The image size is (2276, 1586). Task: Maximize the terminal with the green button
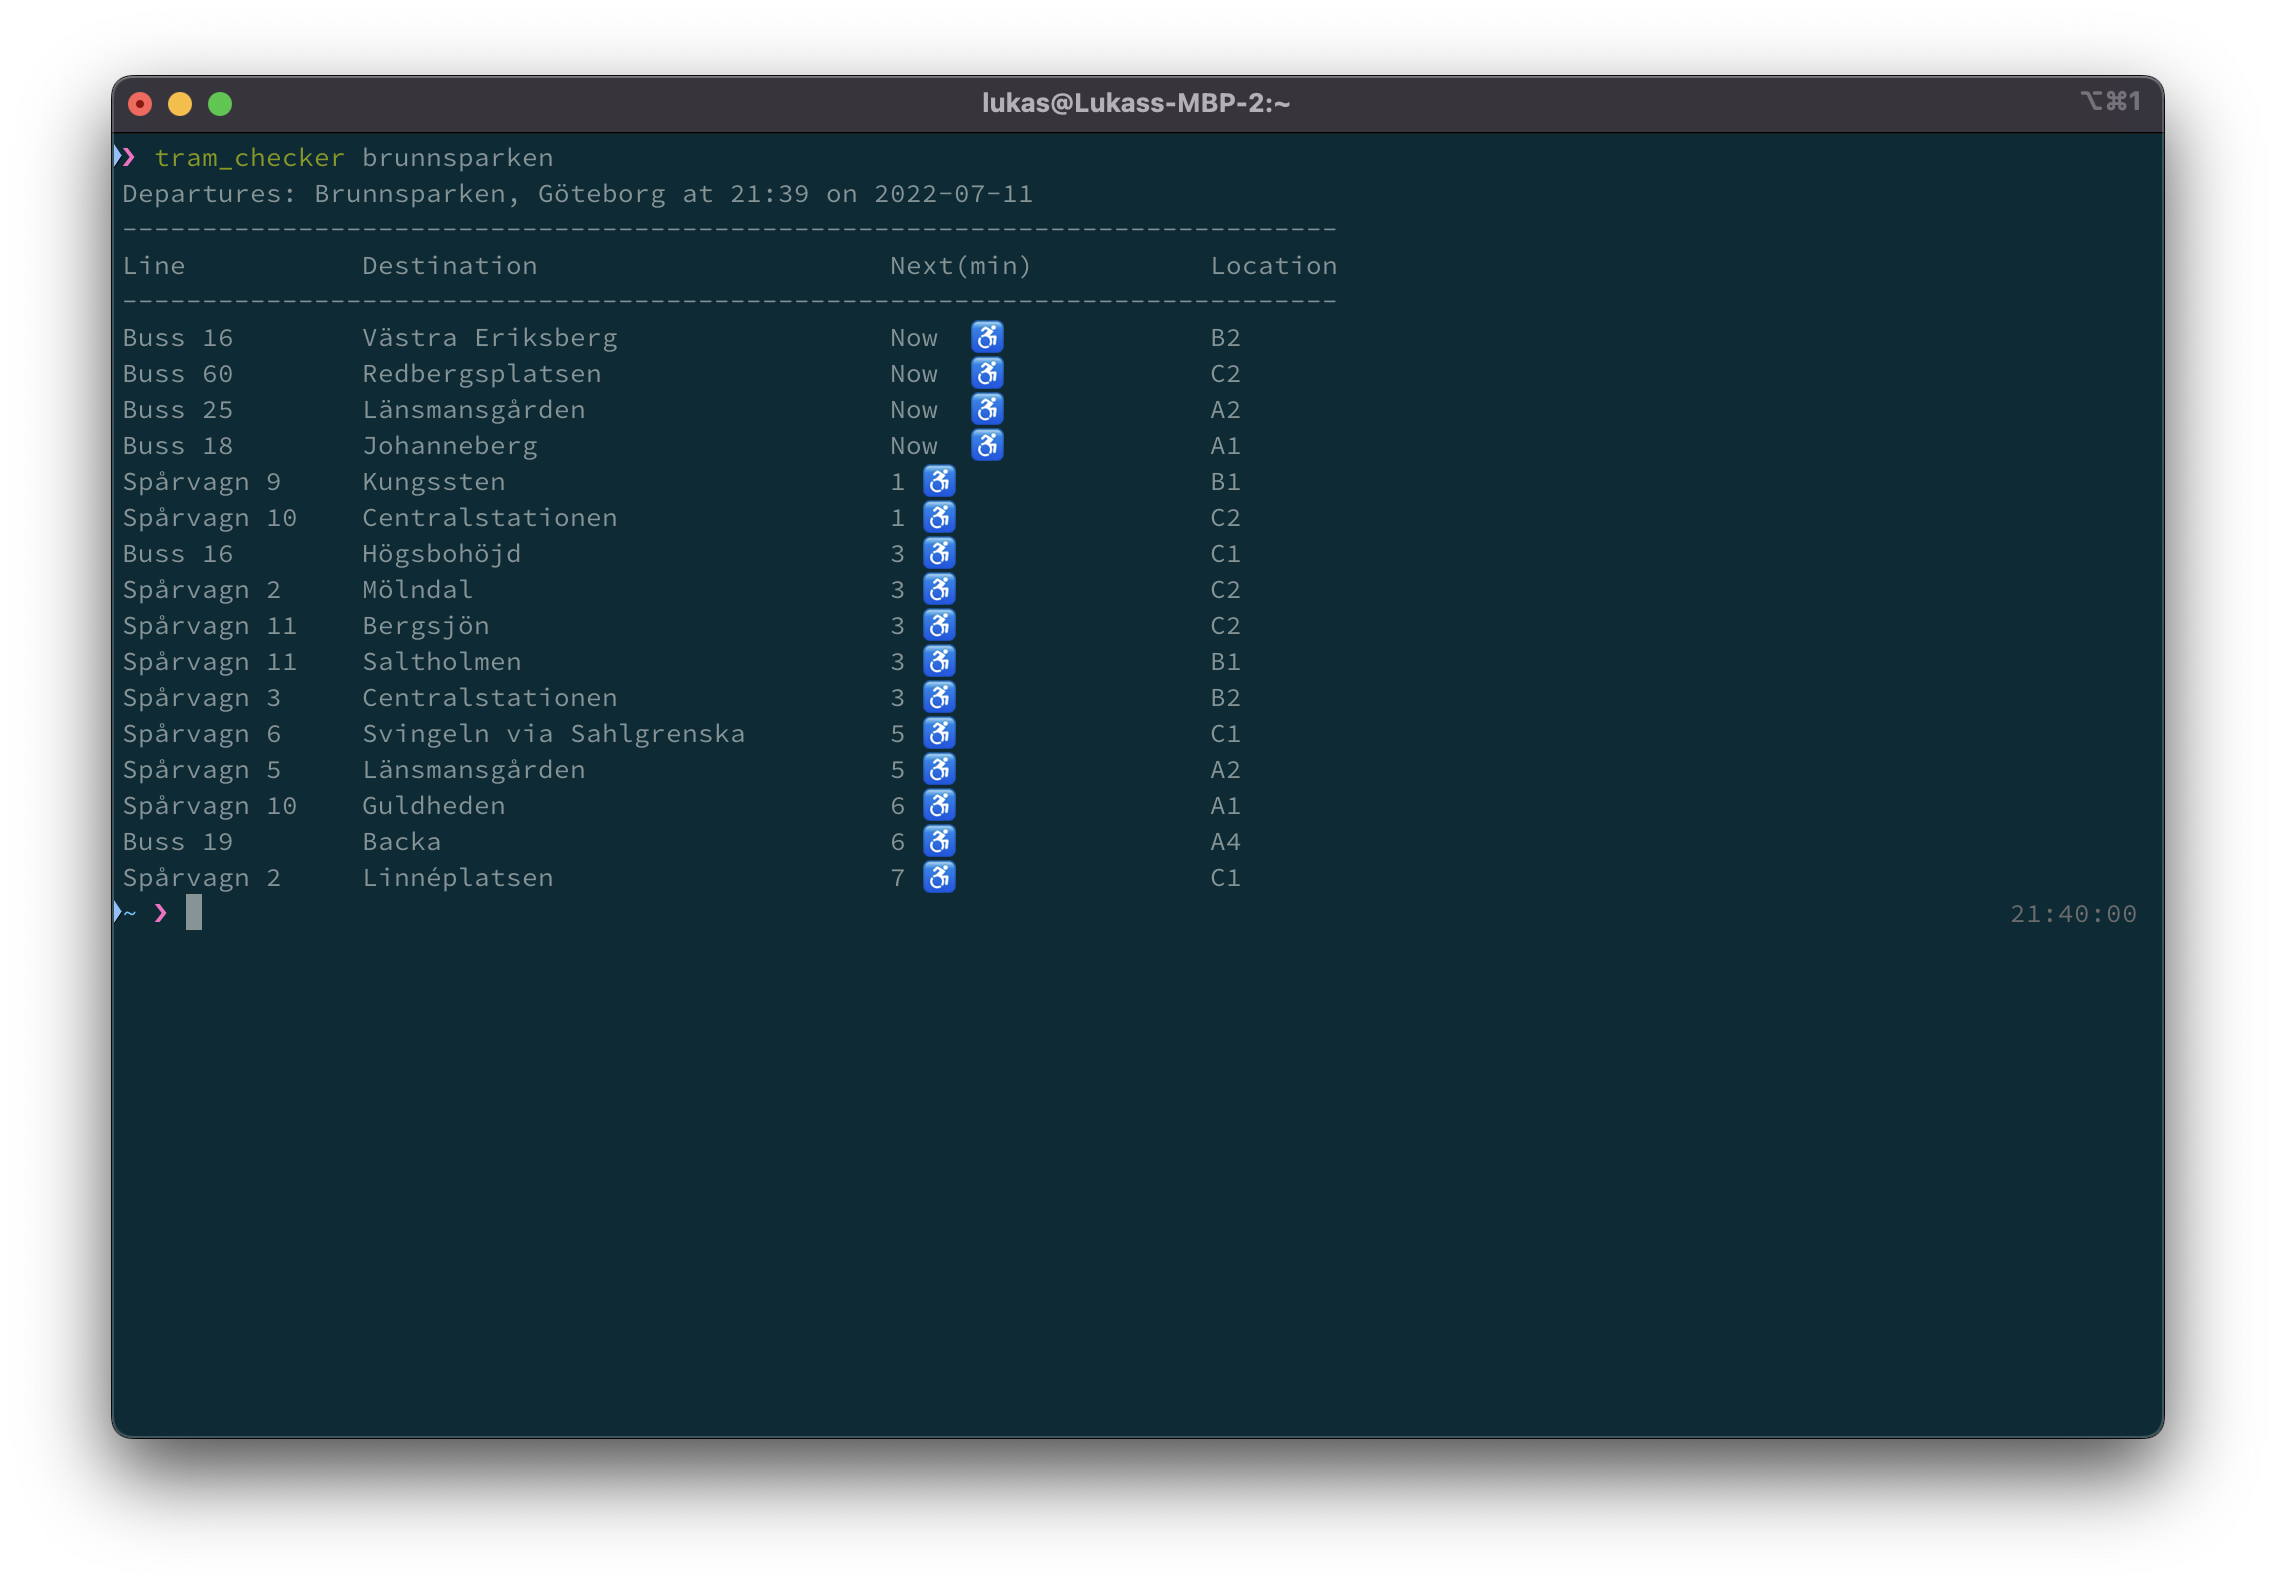pyautogui.click(x=220, y=104)
